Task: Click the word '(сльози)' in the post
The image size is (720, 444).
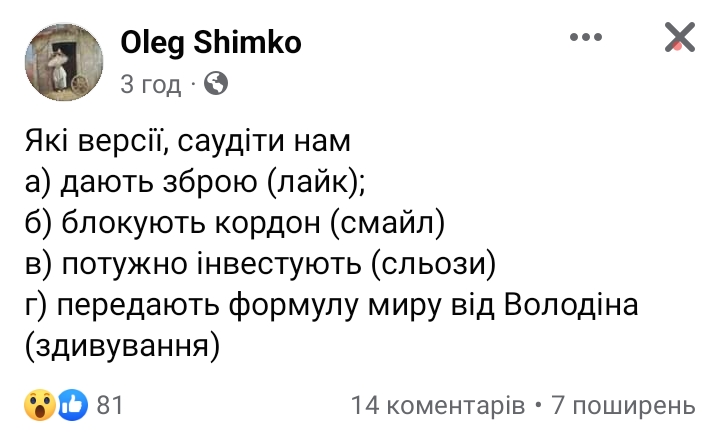Action: (434, 264)
